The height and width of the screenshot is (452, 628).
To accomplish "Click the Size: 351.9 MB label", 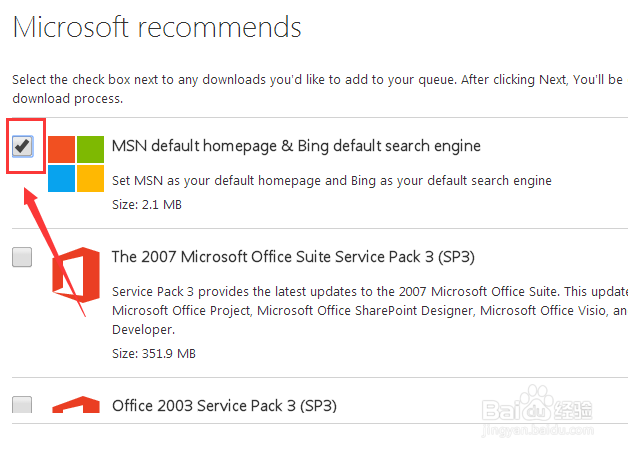I will point(154,354).
